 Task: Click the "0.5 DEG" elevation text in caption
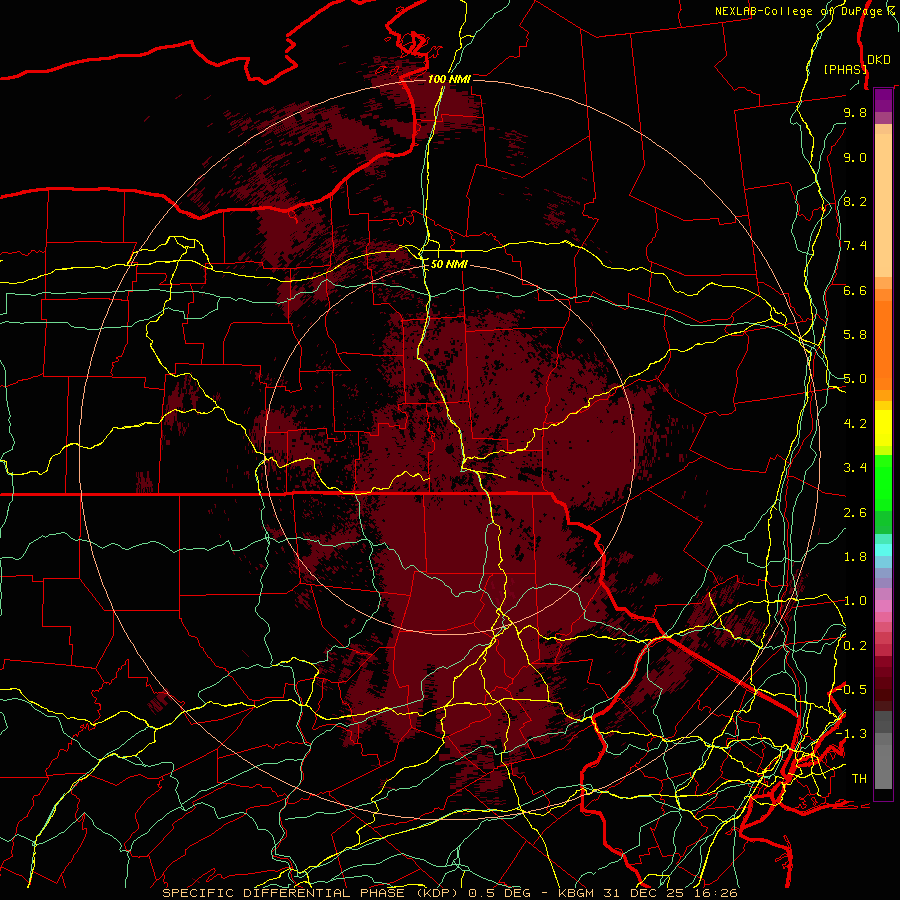(x=499, y=893)
